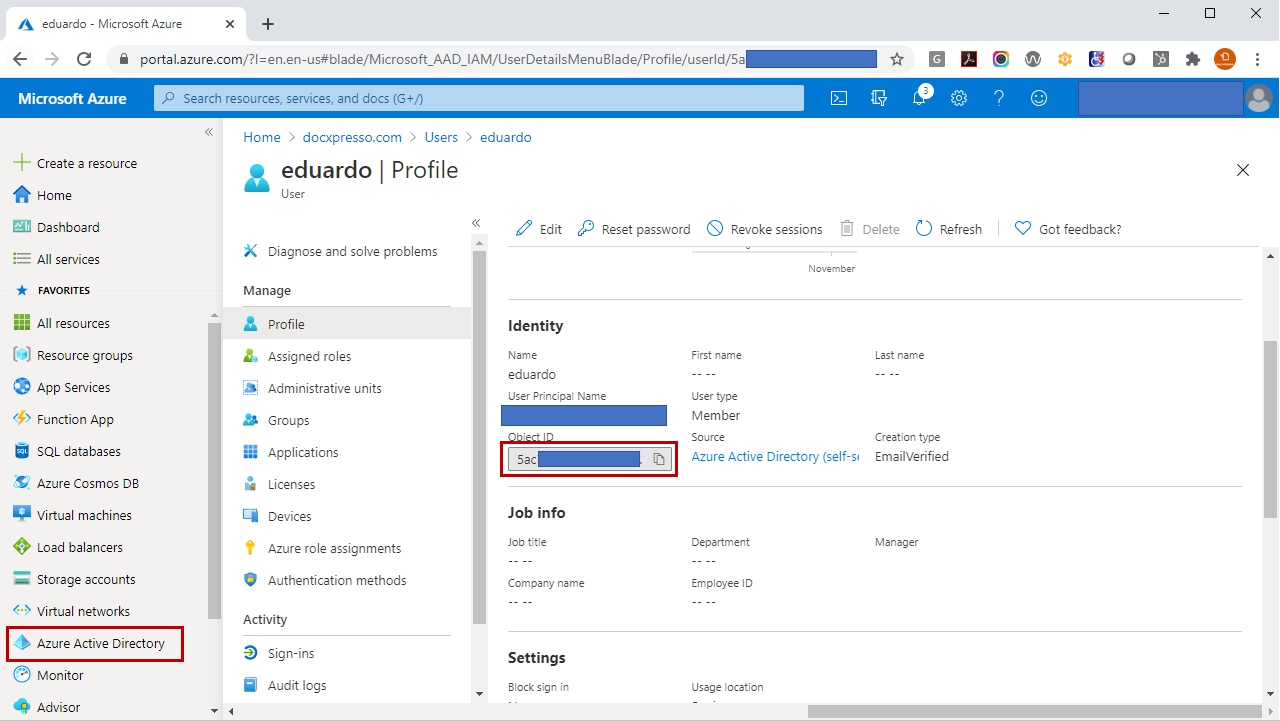Focus the Azure search resources box
Image resolution: width=1280 pixels, height=721 pixels.
coord(479,98)
